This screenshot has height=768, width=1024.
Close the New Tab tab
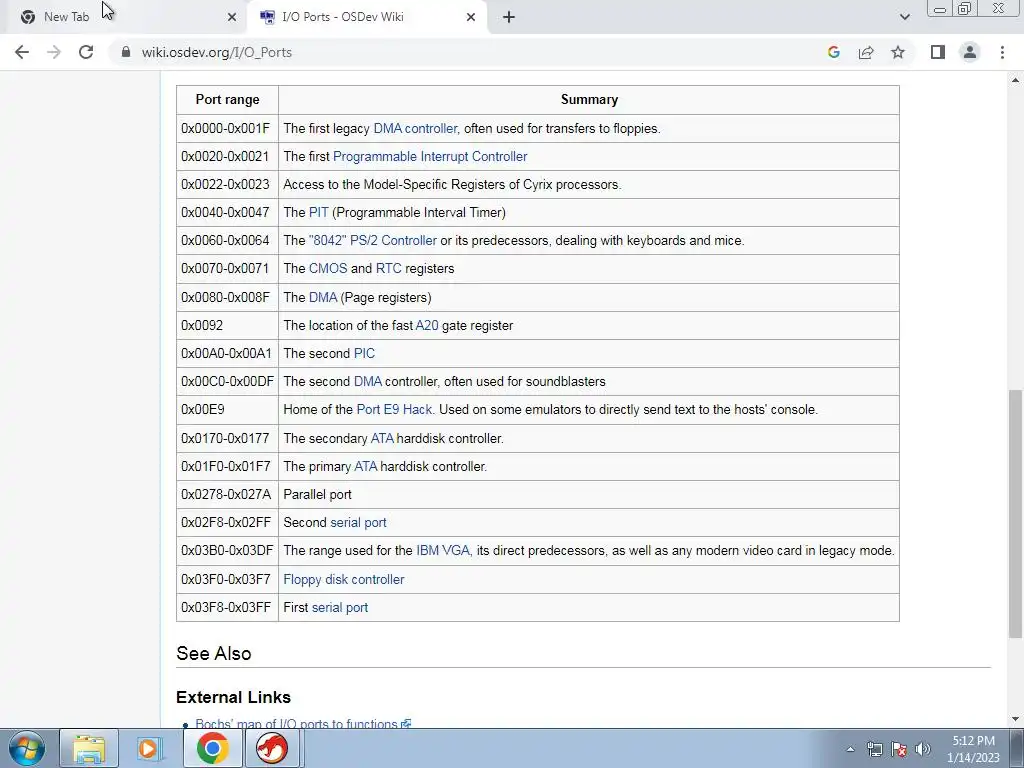(x=232, y=17)
